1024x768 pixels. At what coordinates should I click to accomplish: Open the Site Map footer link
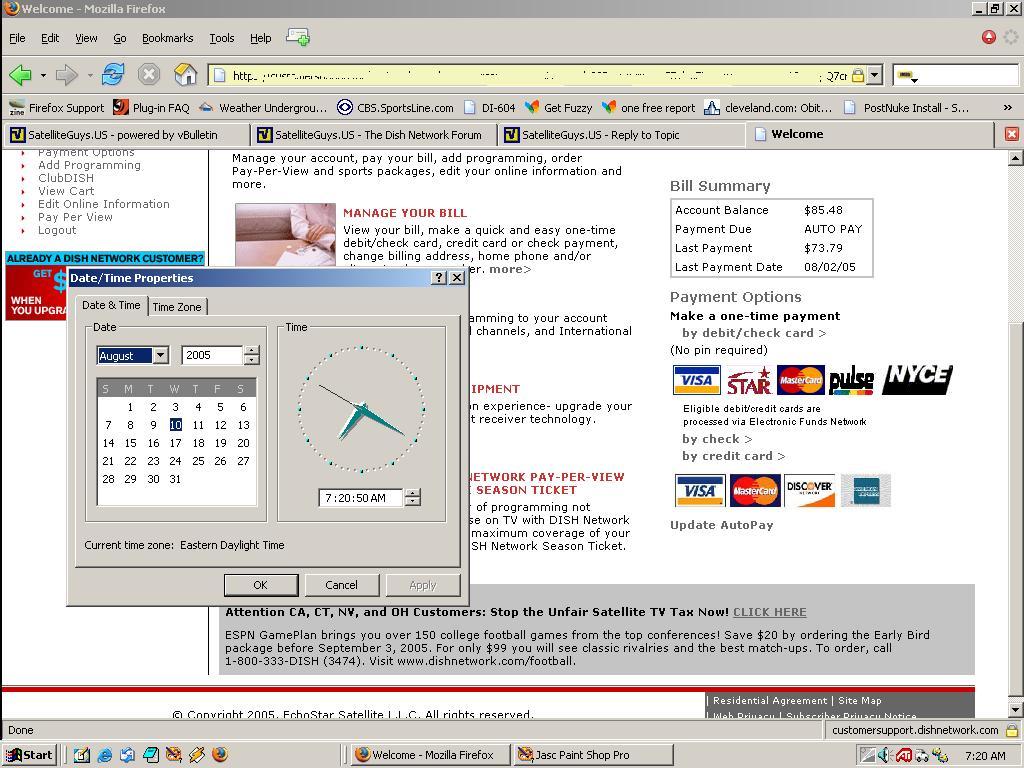tap(860, 700)
